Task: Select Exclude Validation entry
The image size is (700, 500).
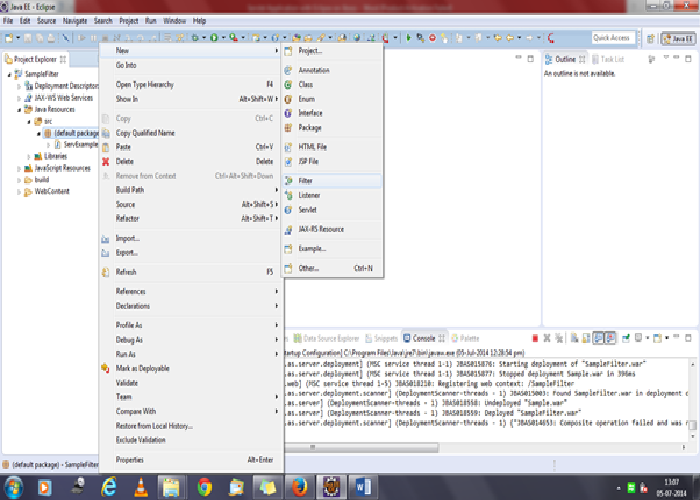Action: 191,440
